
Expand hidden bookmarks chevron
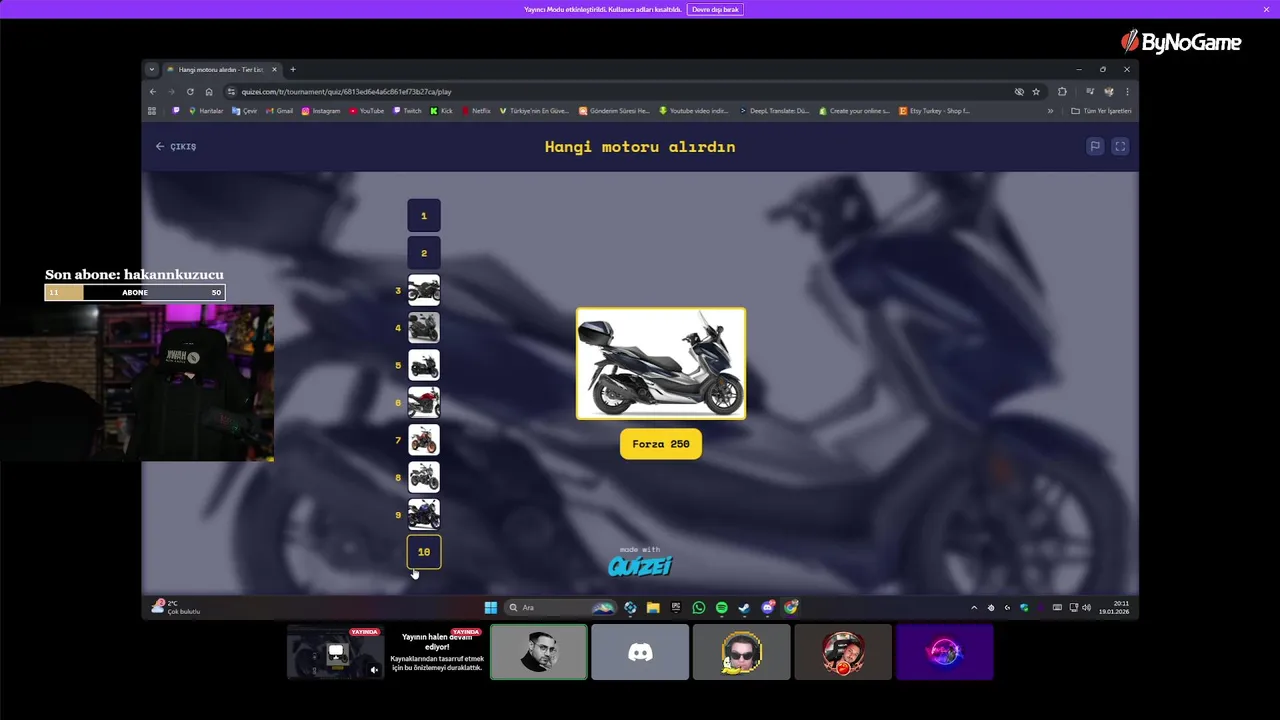pyautogui.click(x=1050, y=111)
